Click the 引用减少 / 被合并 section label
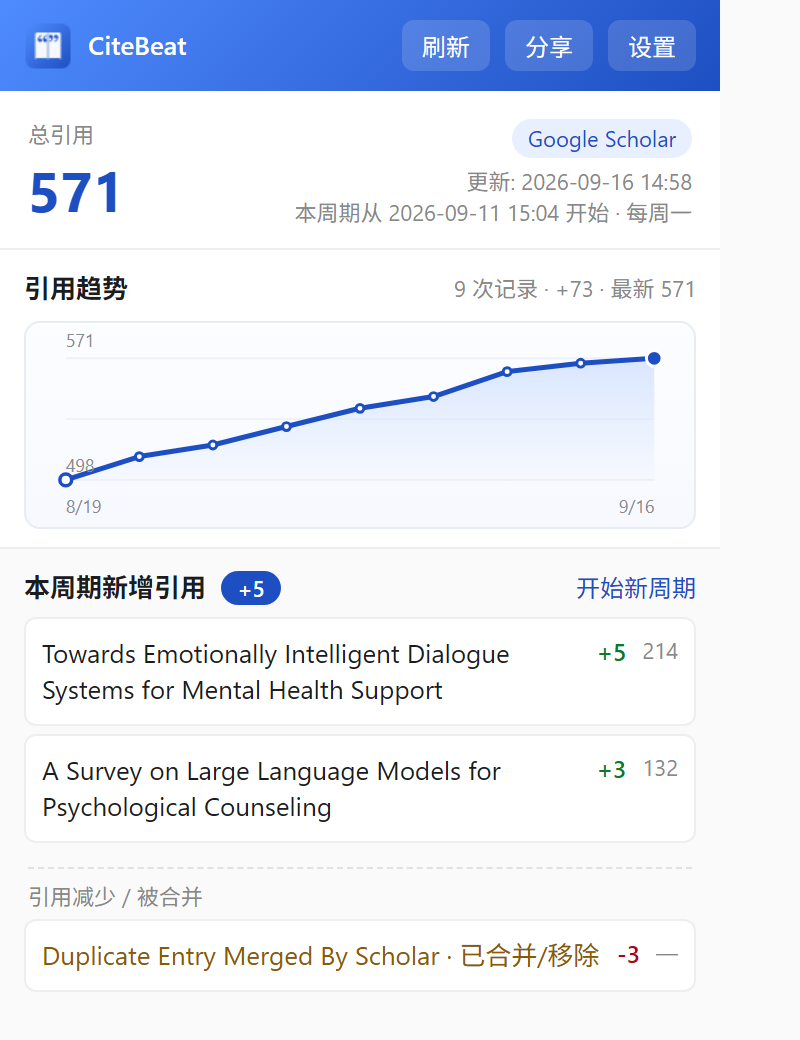800x1040 pixels. pos(115,897)
